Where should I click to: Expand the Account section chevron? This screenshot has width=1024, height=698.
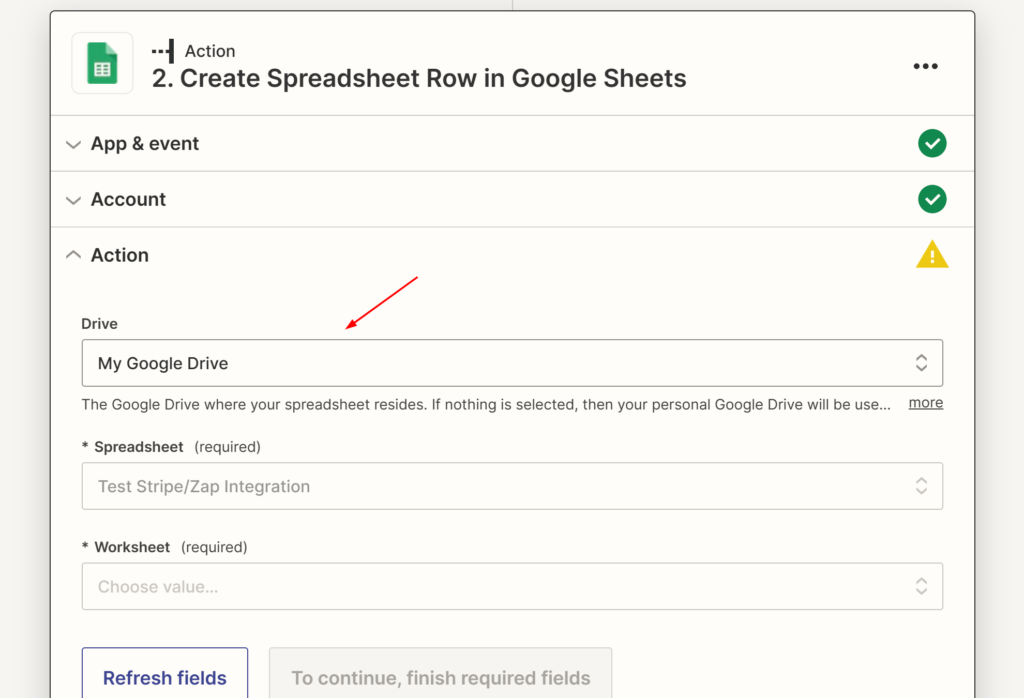tap(73, 200)
